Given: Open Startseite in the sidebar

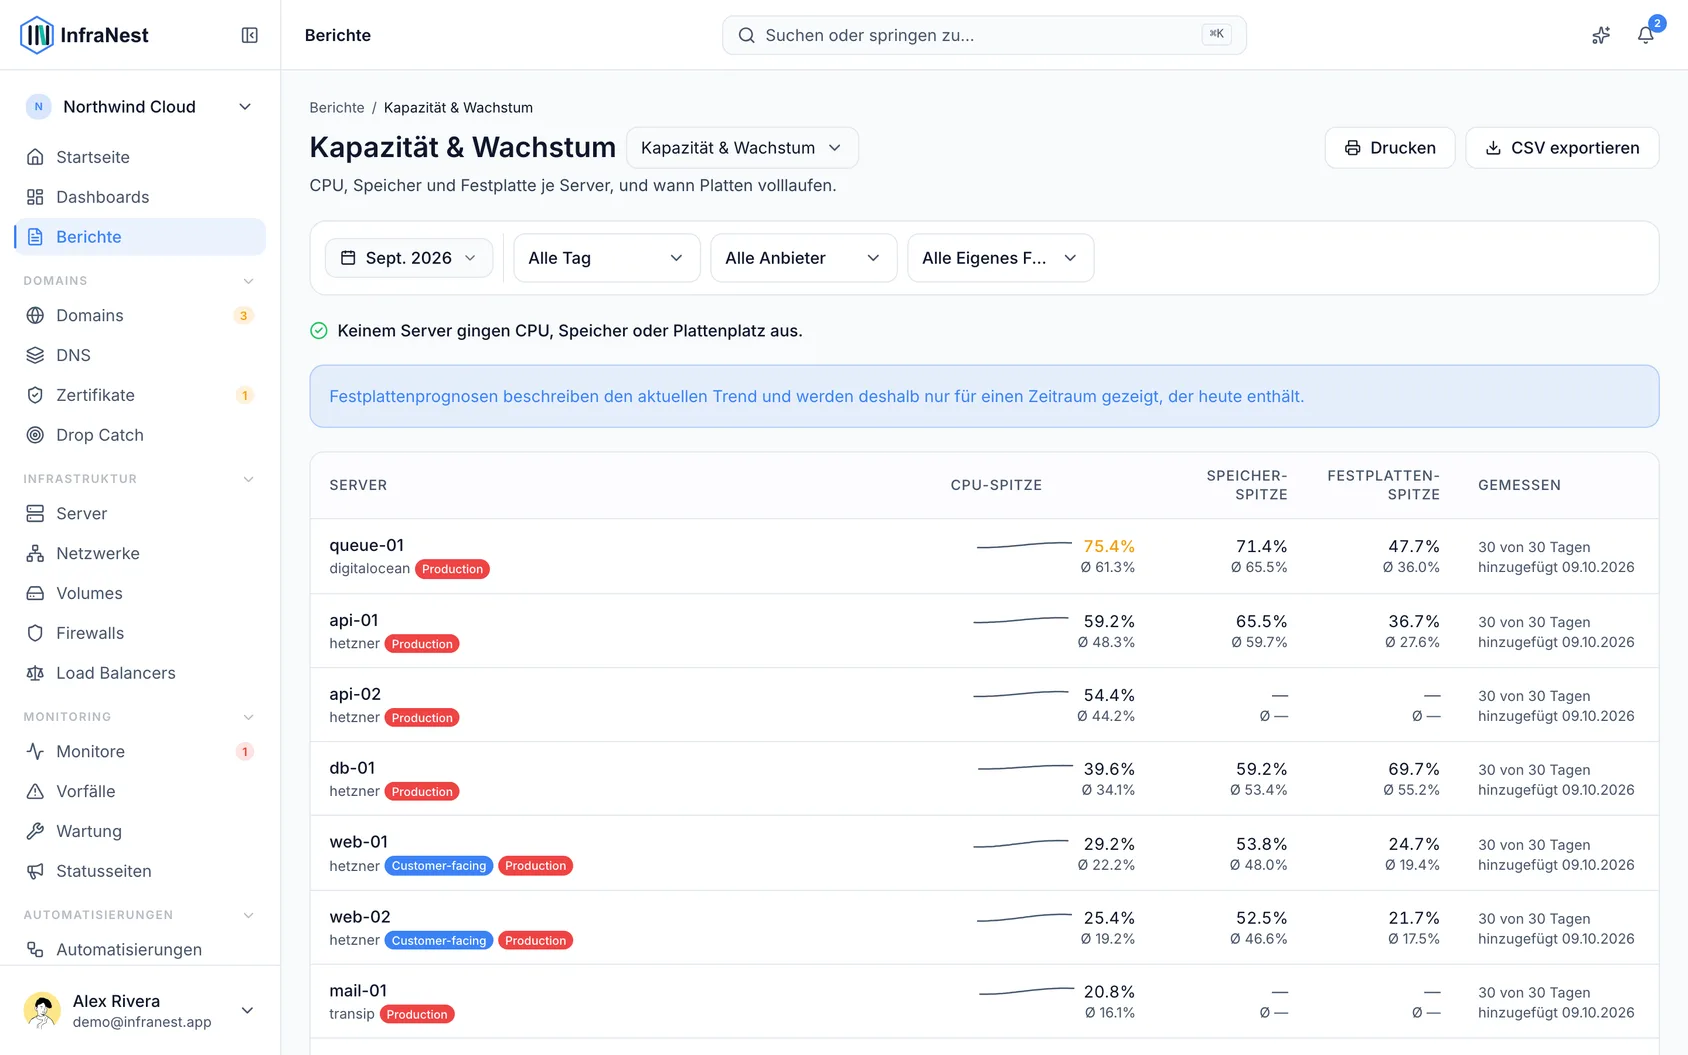Looking at the screenshot, I should pyautogui.click(x=140, y=157).
